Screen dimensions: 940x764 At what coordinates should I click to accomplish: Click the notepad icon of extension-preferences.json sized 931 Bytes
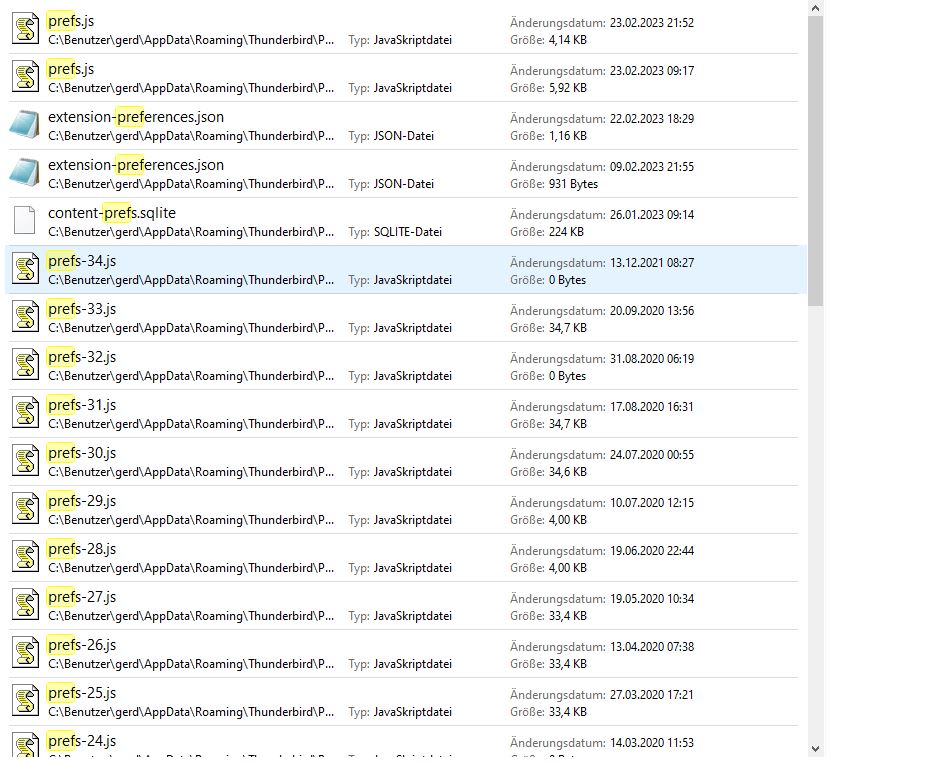tap(25, 173)
